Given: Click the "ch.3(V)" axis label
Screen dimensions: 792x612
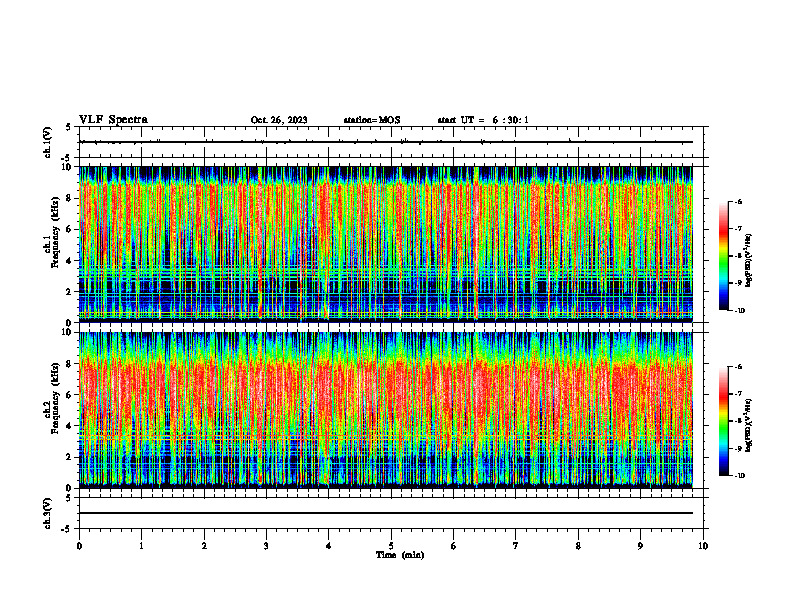Looking at the screenshot, I should point(48,513).
